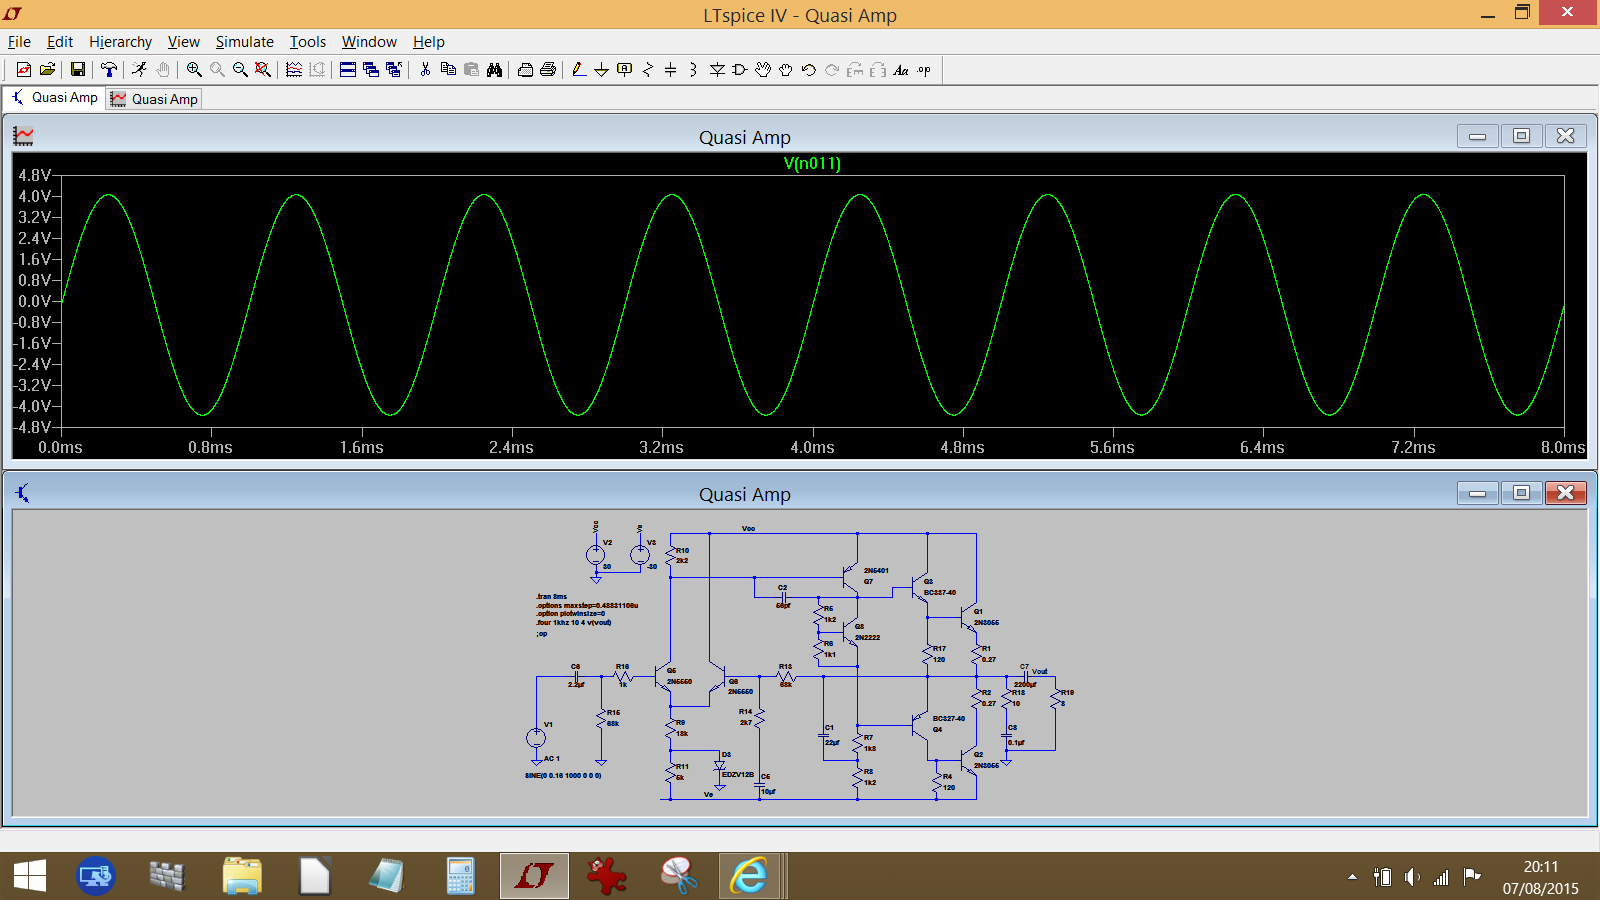Click the schematic window transistor title icon
Viewport: 1600px width, 900px height.
(x=23, y=493)
